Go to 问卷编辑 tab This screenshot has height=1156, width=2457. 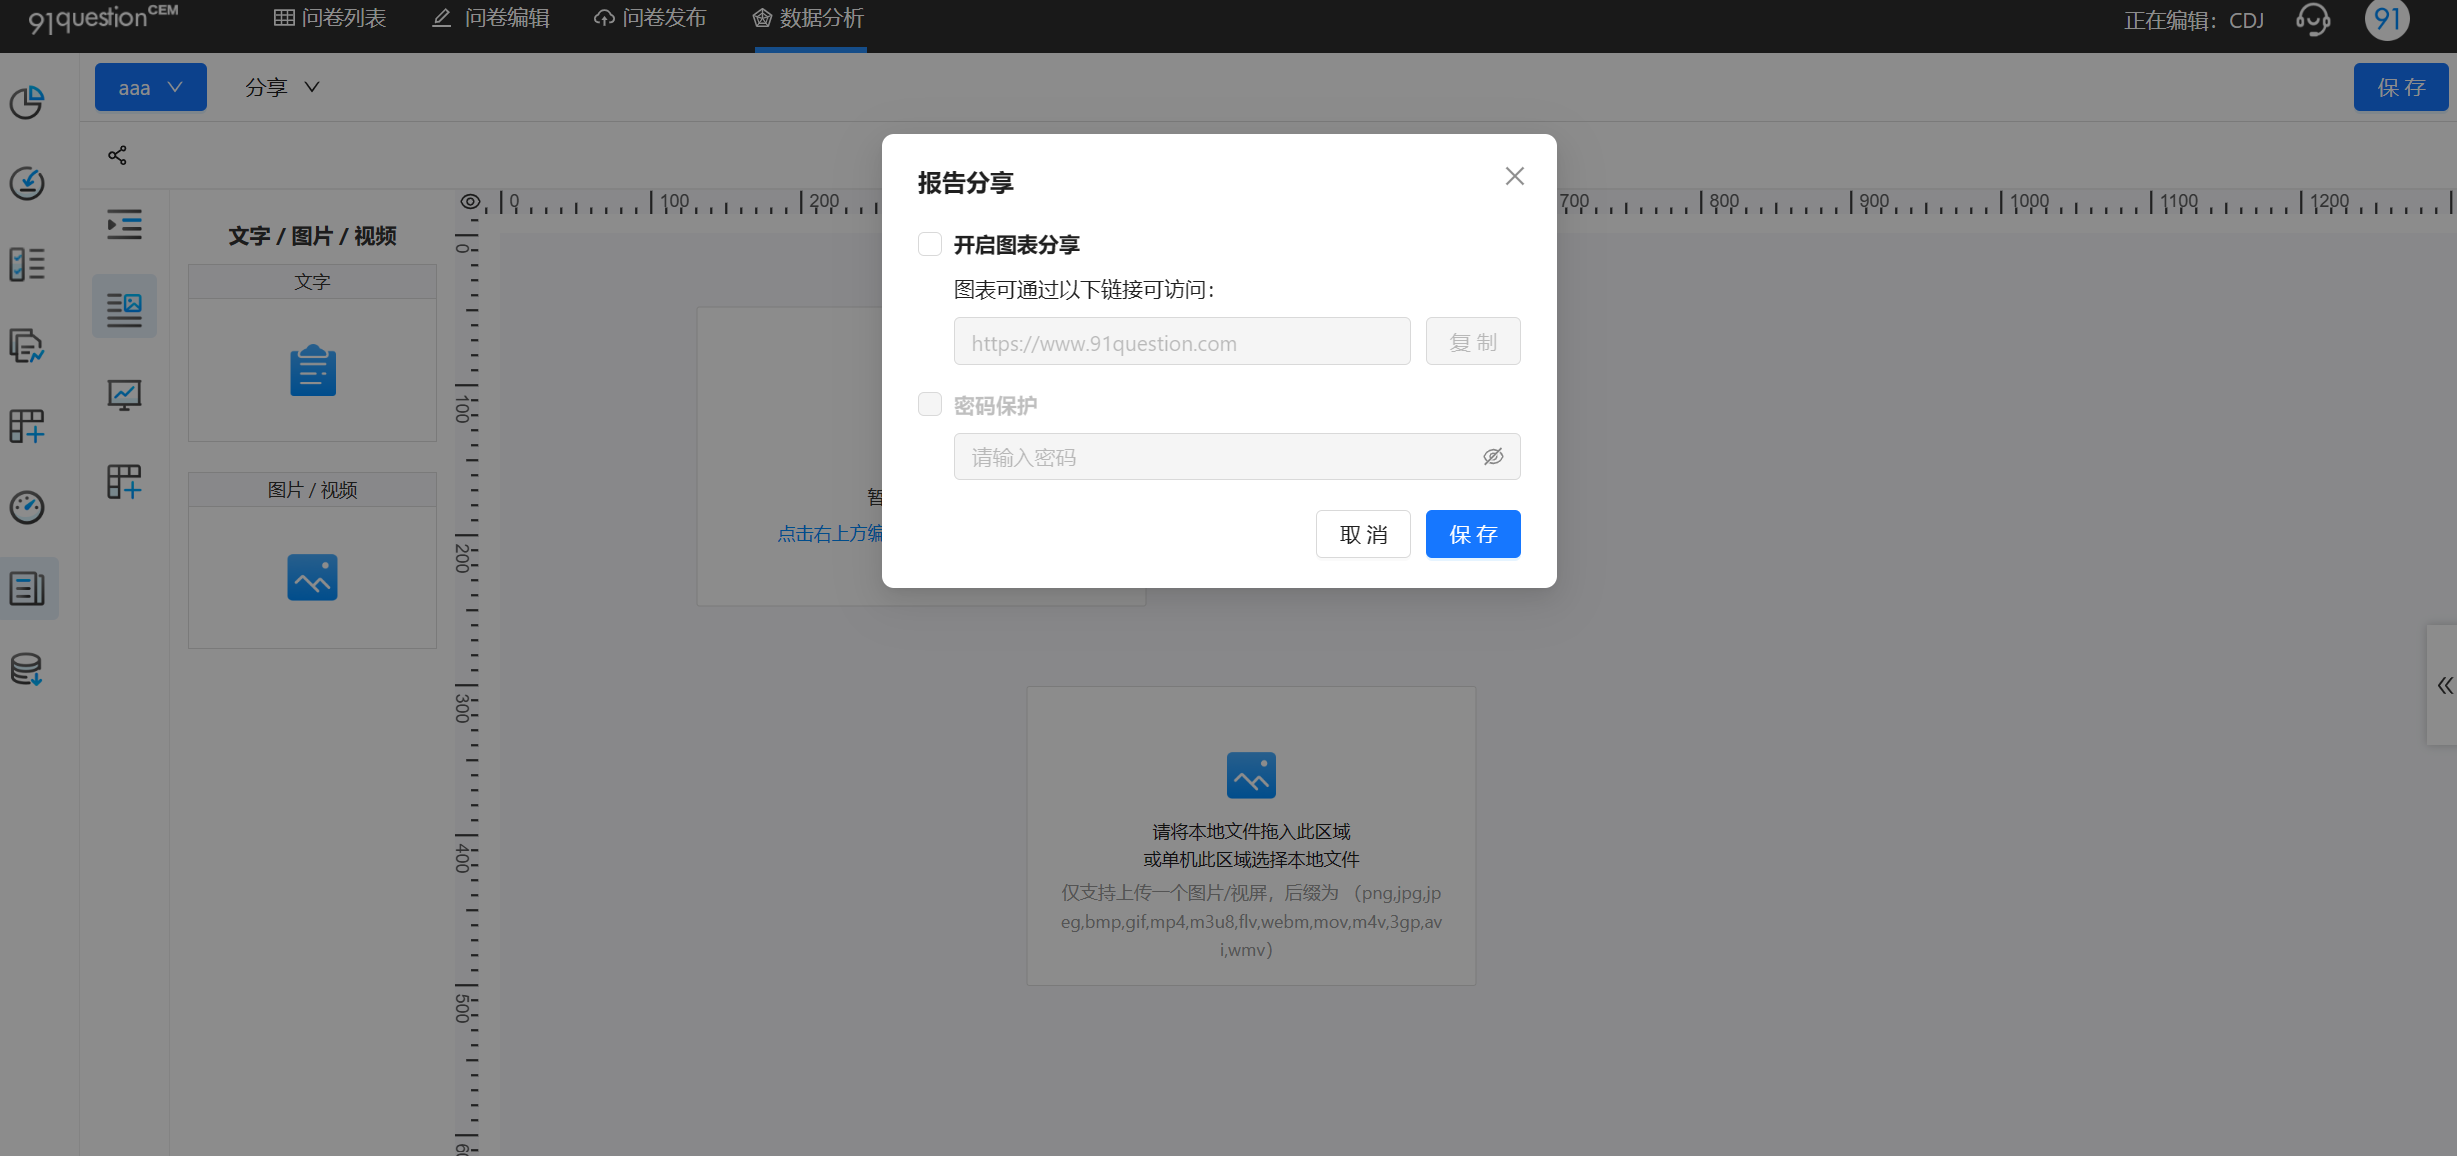(491, 18)
